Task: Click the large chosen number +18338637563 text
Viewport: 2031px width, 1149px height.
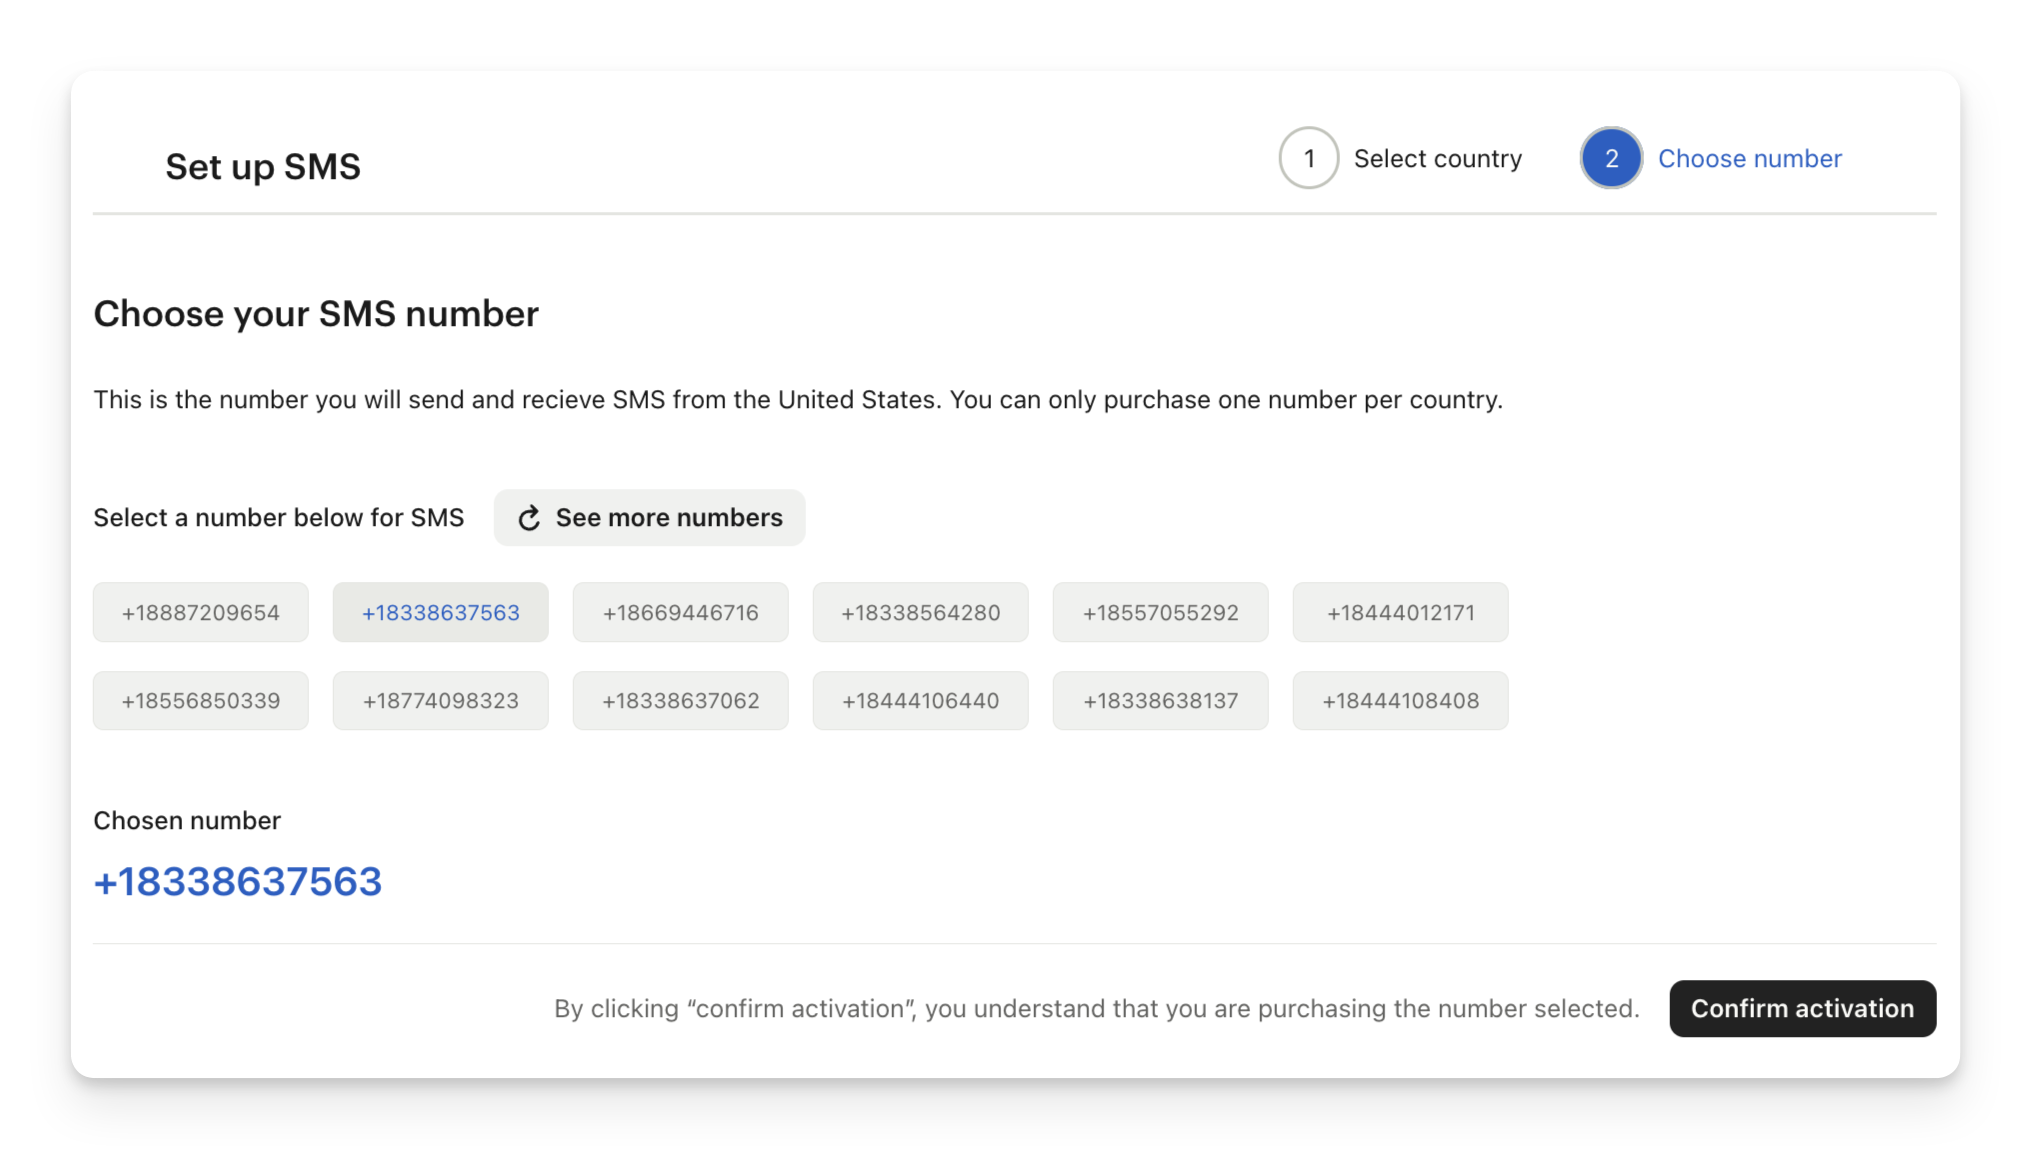Action: pyautogui.click(x=238, y=881)
